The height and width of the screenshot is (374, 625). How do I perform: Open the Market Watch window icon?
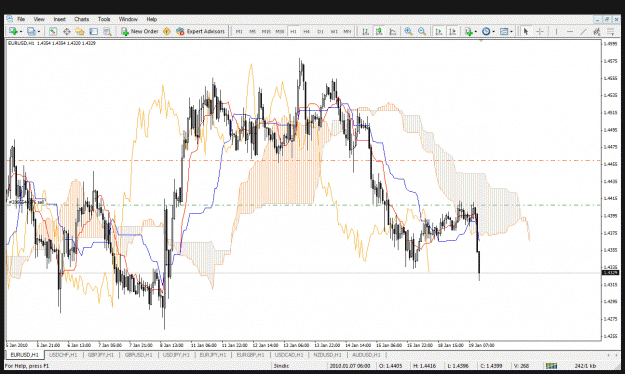[x=53, y=31]
